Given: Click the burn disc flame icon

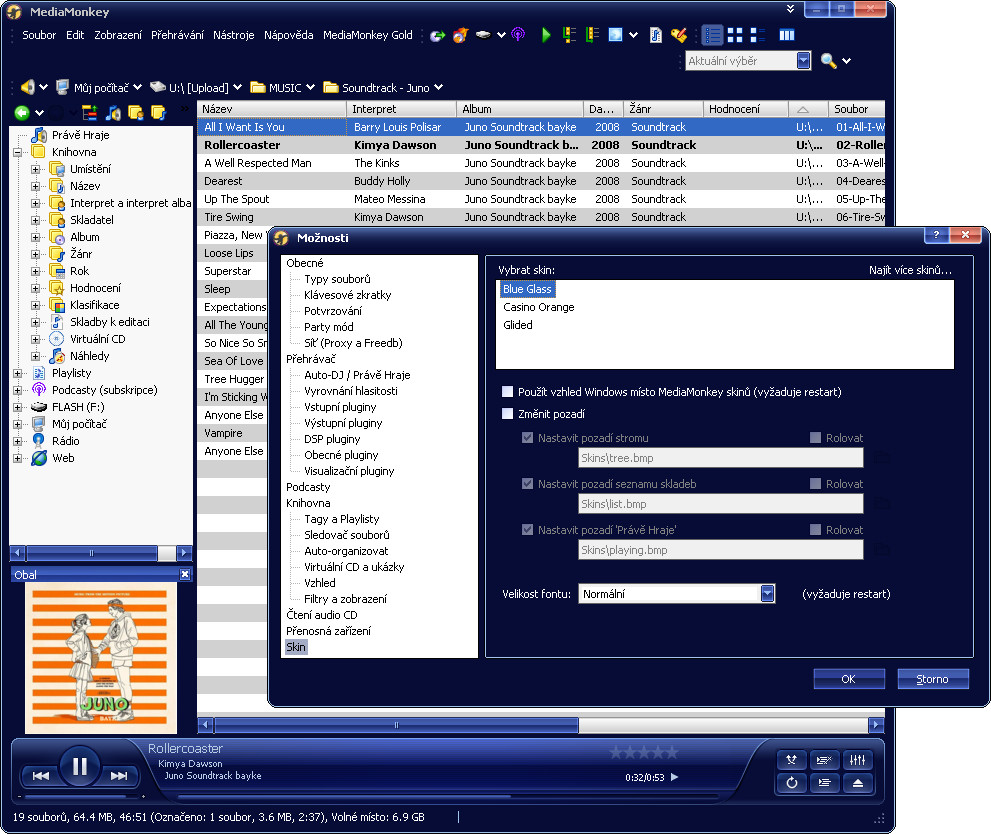Looking at the screenshot, I should click(461, 35).
